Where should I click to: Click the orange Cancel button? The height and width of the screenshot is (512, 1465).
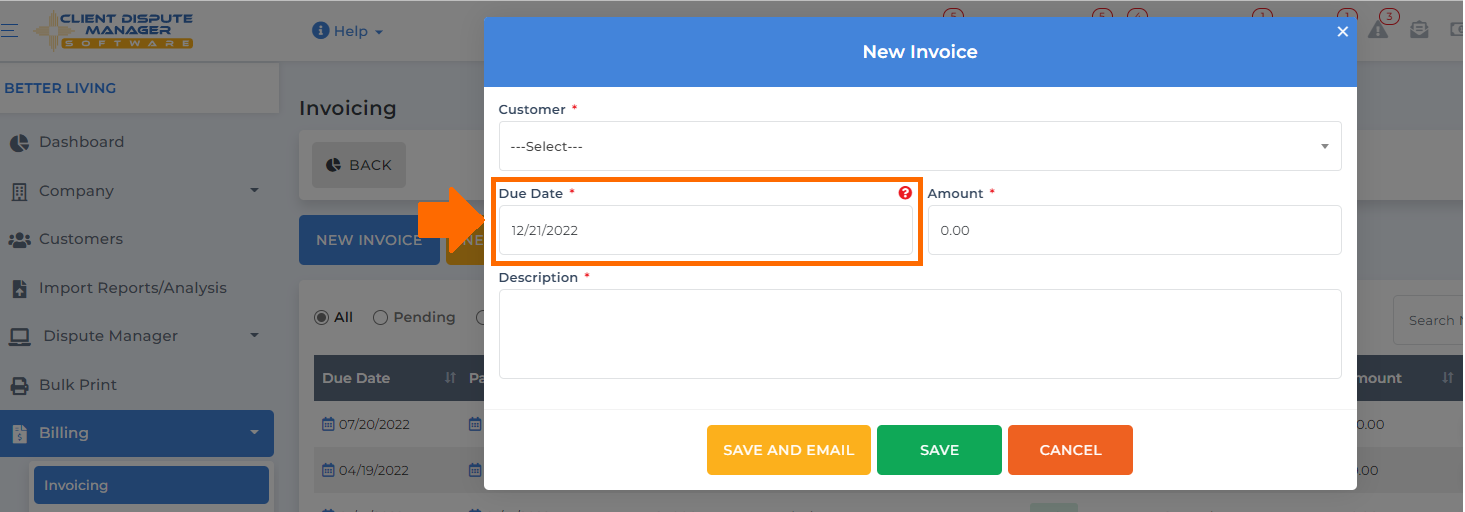pyautogui.click(x=1070, y=450)
